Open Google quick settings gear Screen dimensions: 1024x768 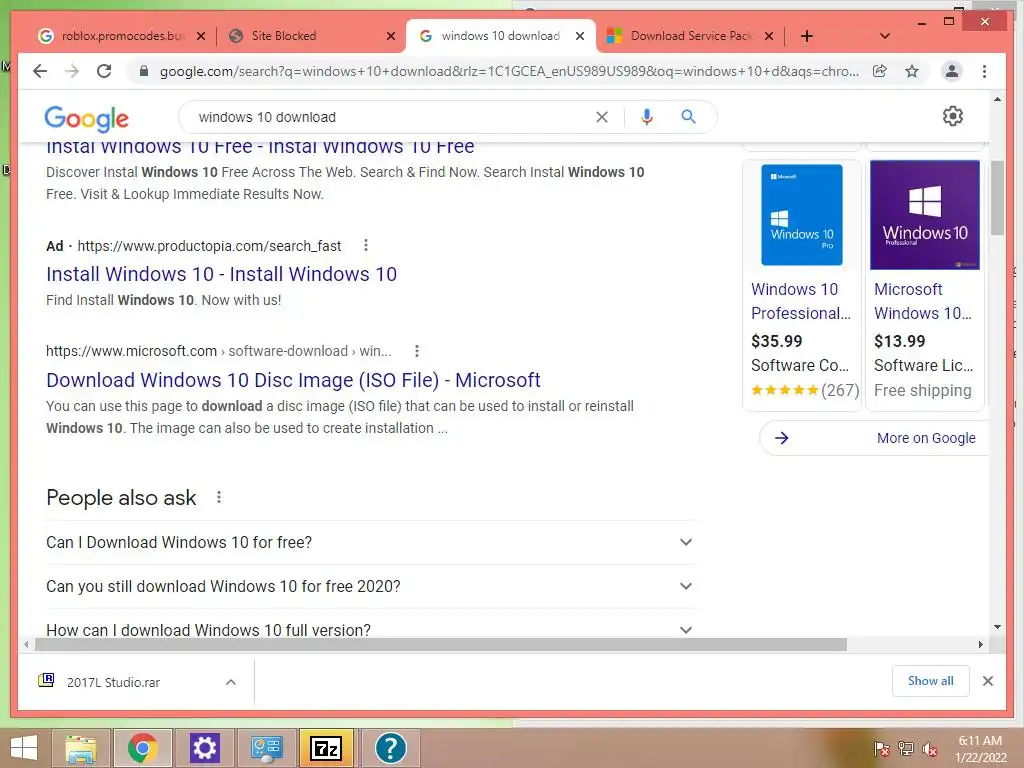pos(953,116)
